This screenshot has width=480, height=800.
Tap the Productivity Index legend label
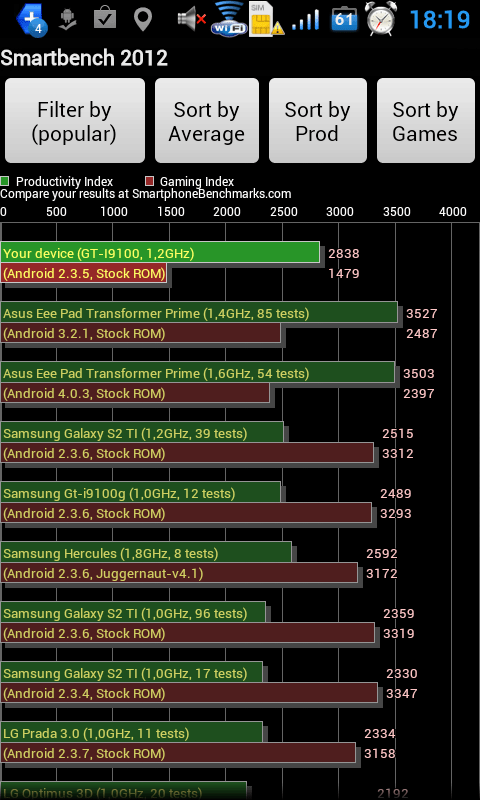[x=64, y=182]
